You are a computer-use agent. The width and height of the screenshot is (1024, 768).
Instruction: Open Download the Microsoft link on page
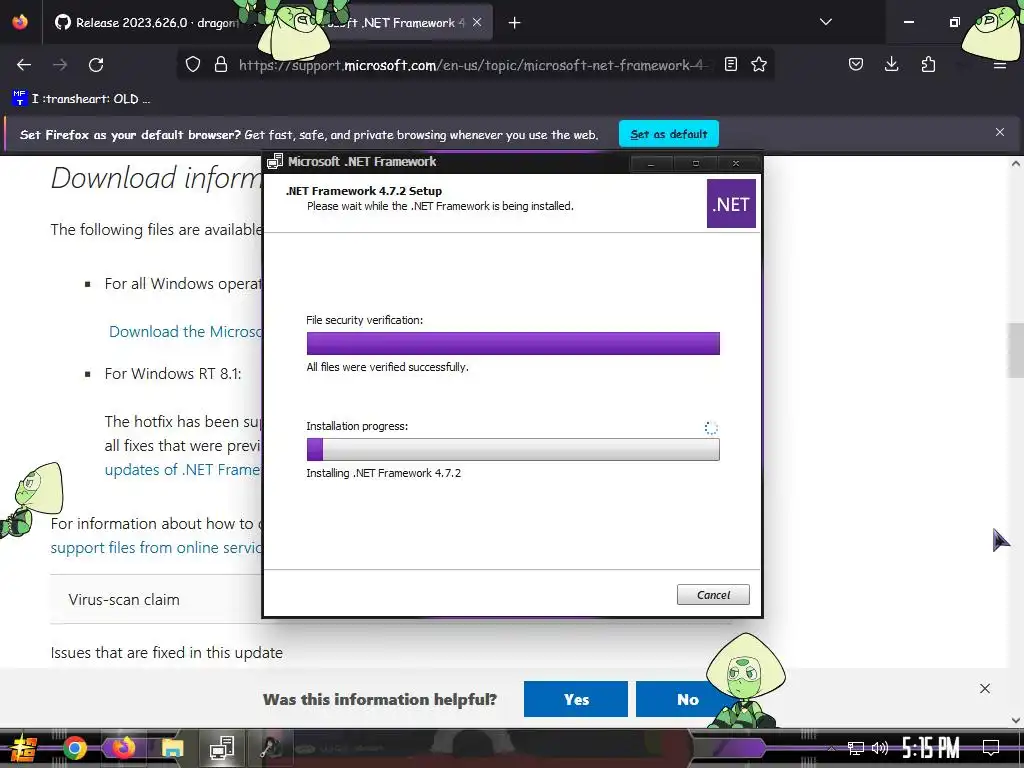pyautogui.click(x=185, y=332)
